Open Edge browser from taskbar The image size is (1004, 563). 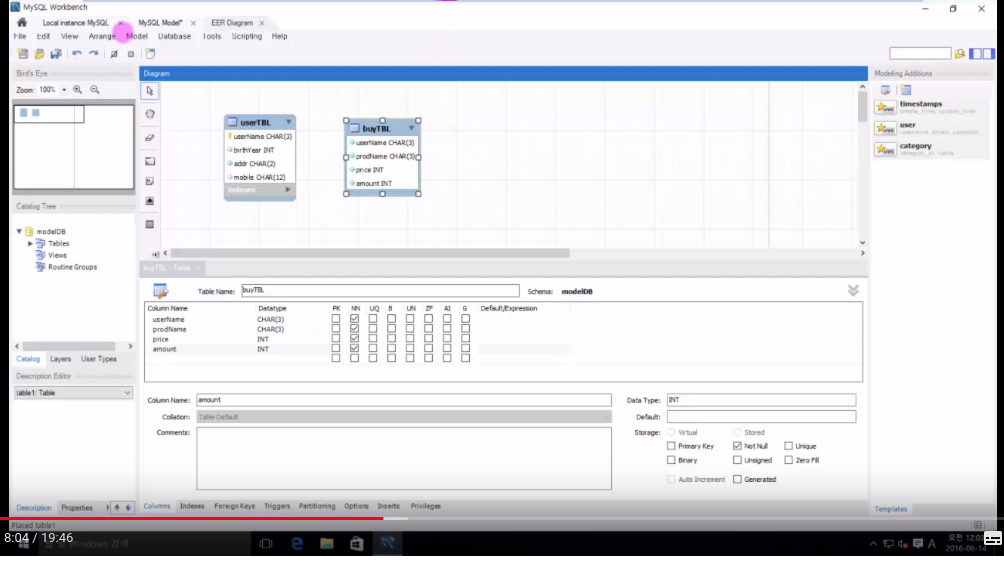click(x=296, y=544)
